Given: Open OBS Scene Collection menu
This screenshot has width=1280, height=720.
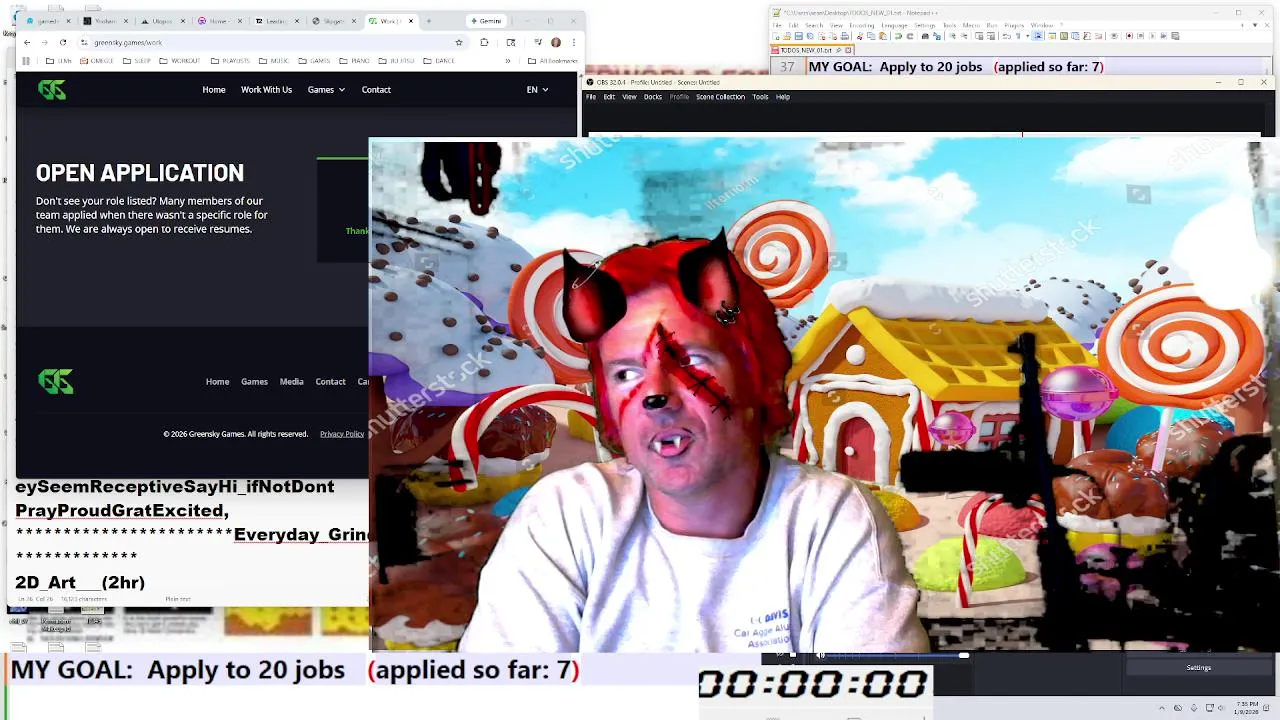Looking at the screenshot, I should pos(720,97).
